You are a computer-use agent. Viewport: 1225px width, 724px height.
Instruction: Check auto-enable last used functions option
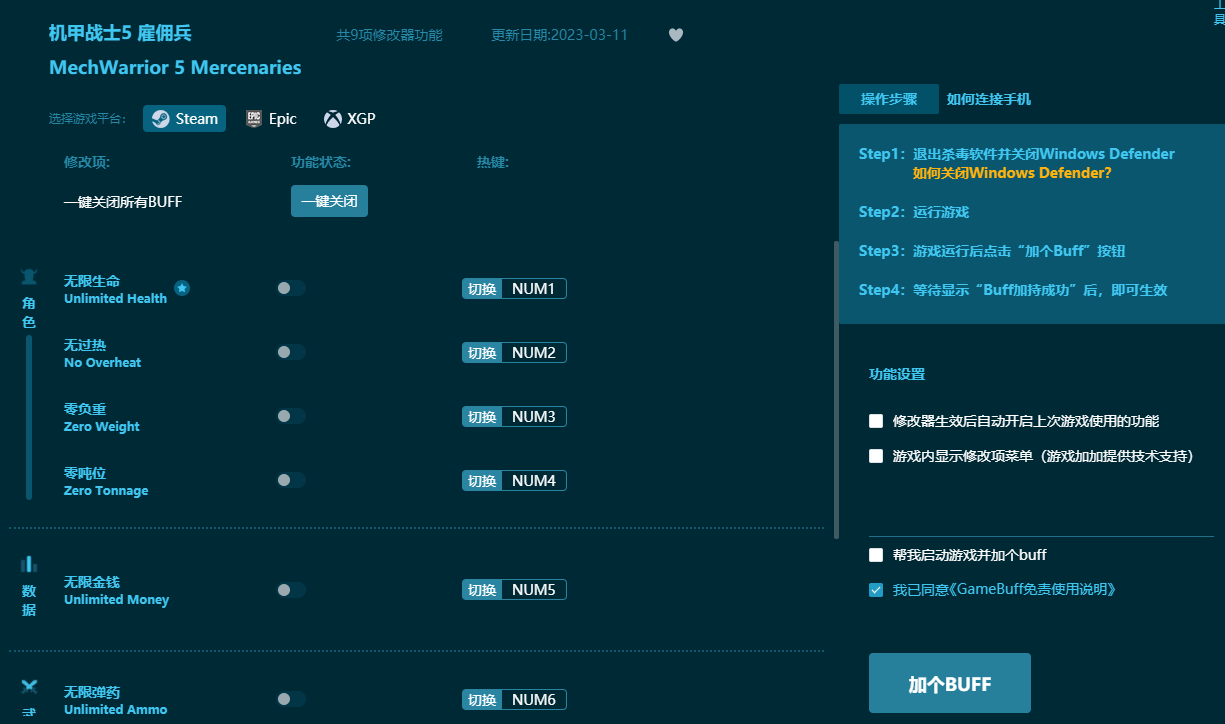coord(876,421)
